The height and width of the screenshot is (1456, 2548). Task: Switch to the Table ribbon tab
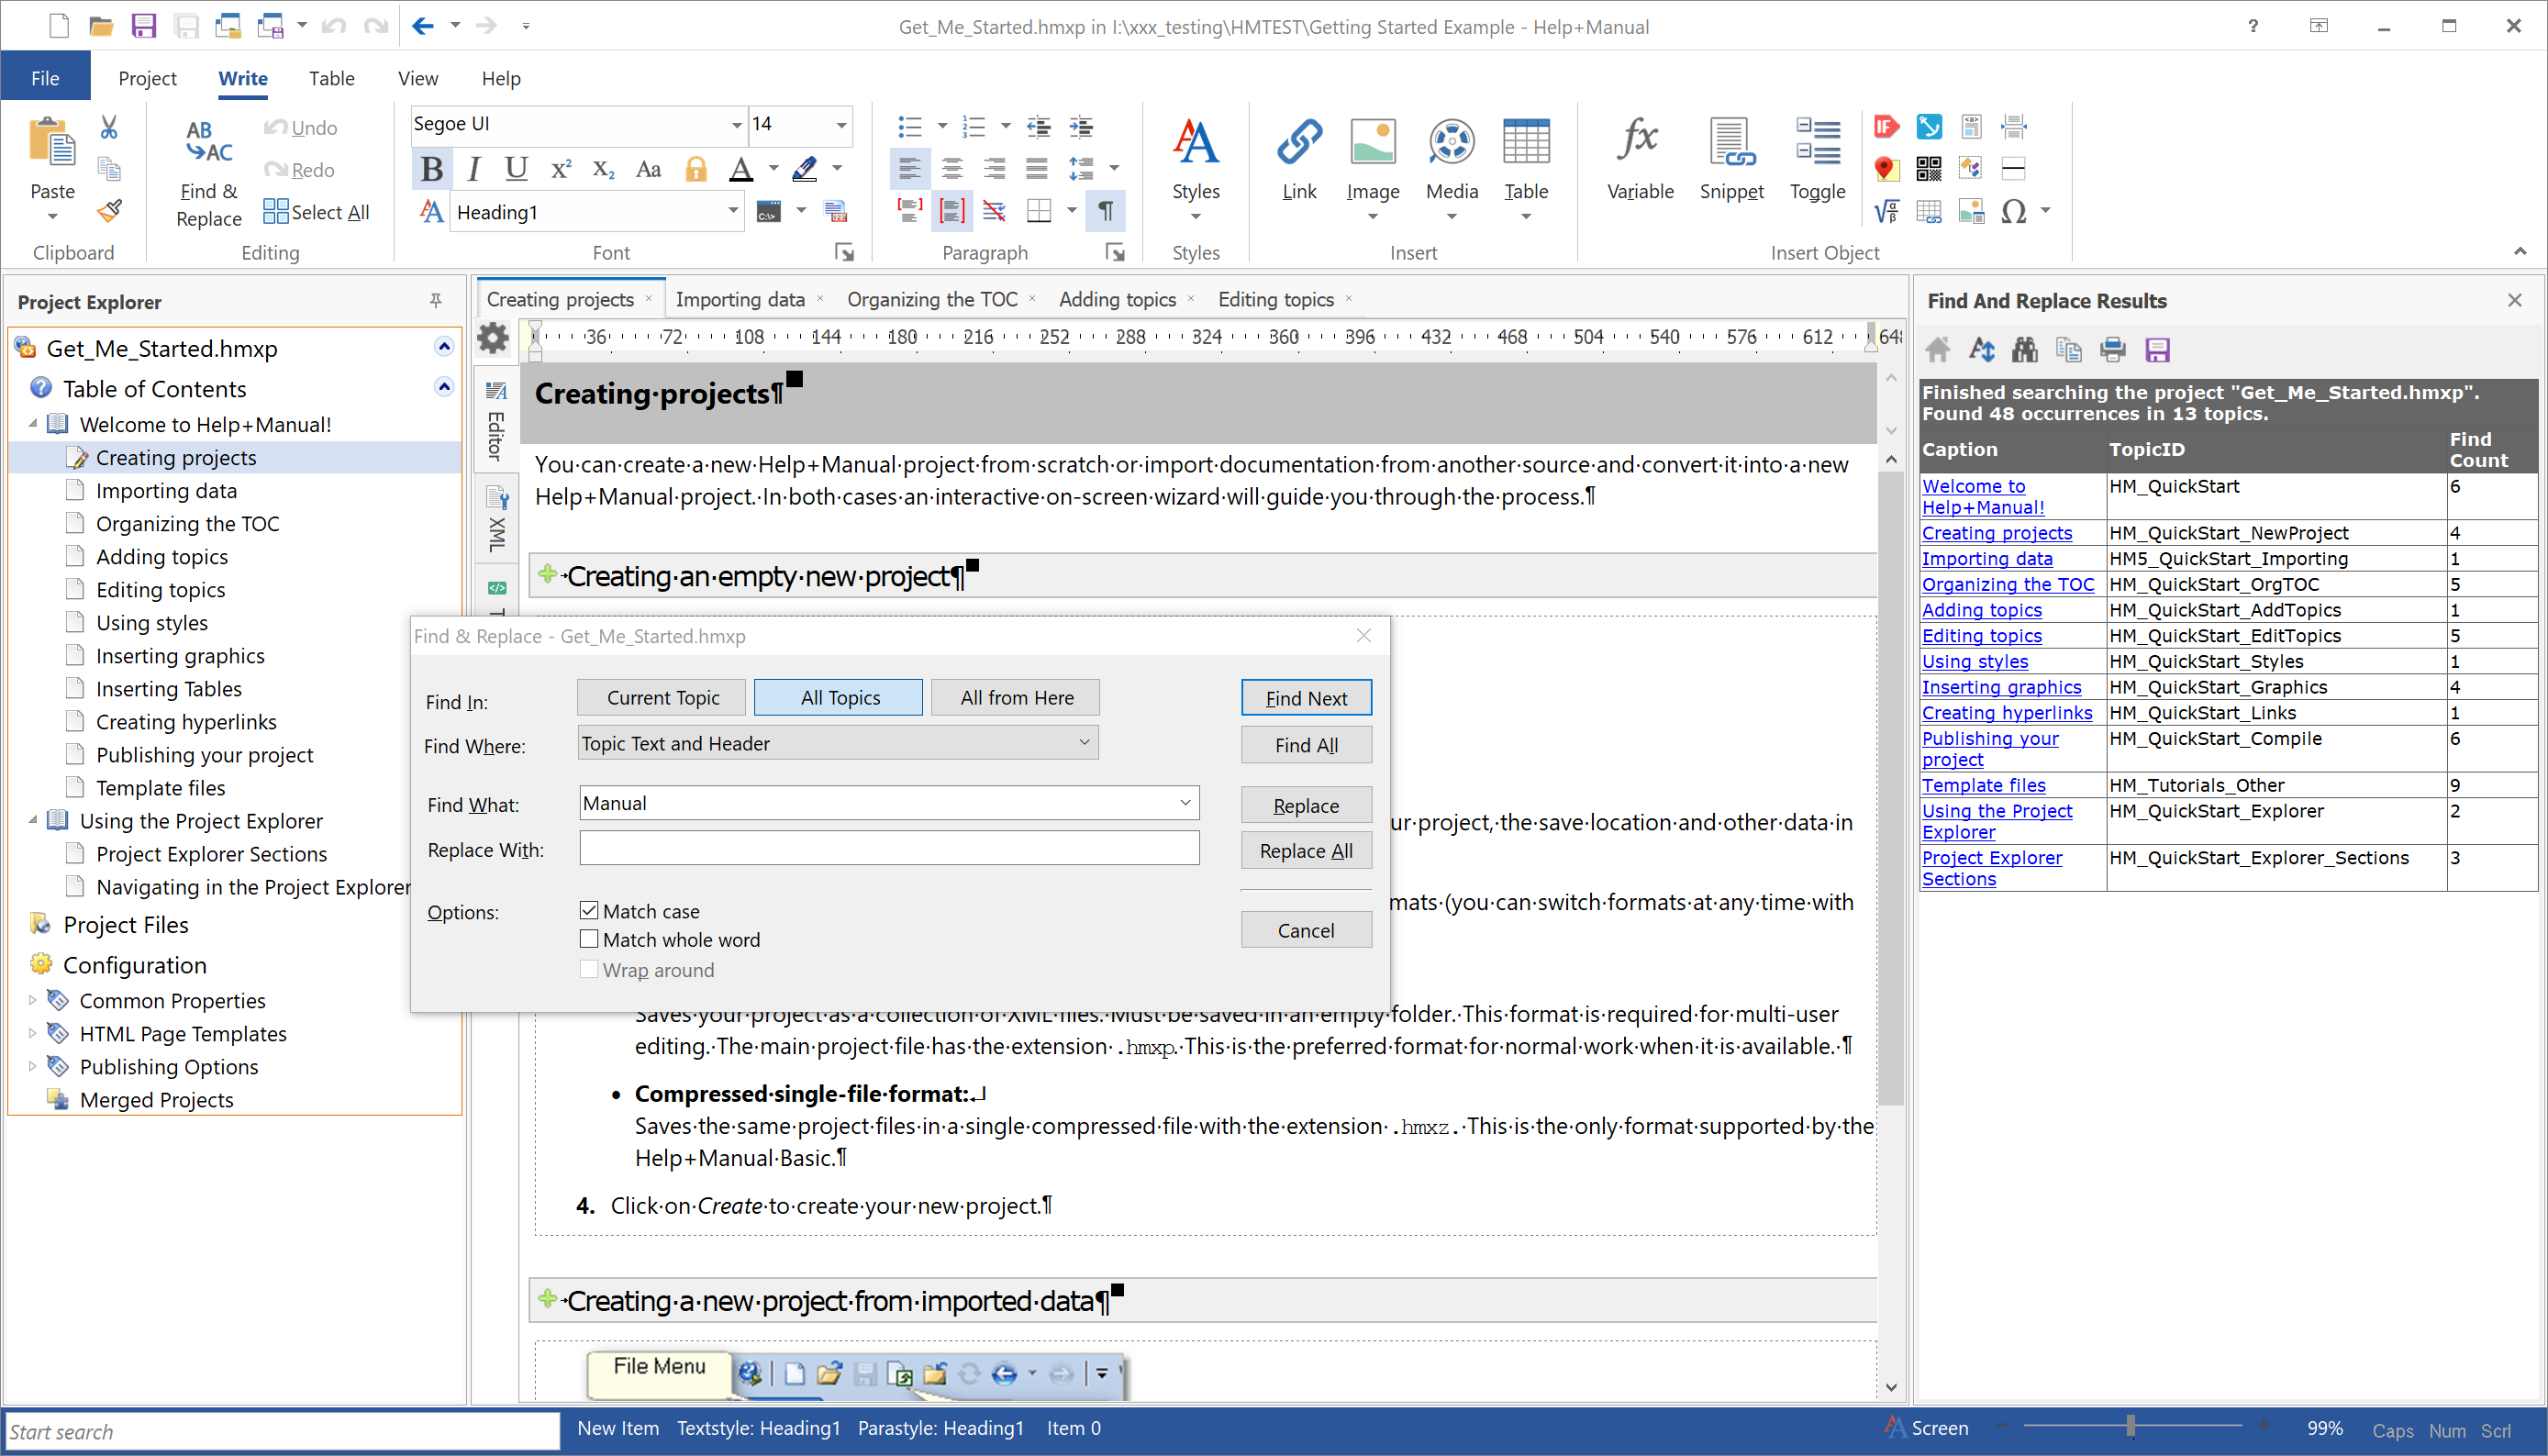331,78
